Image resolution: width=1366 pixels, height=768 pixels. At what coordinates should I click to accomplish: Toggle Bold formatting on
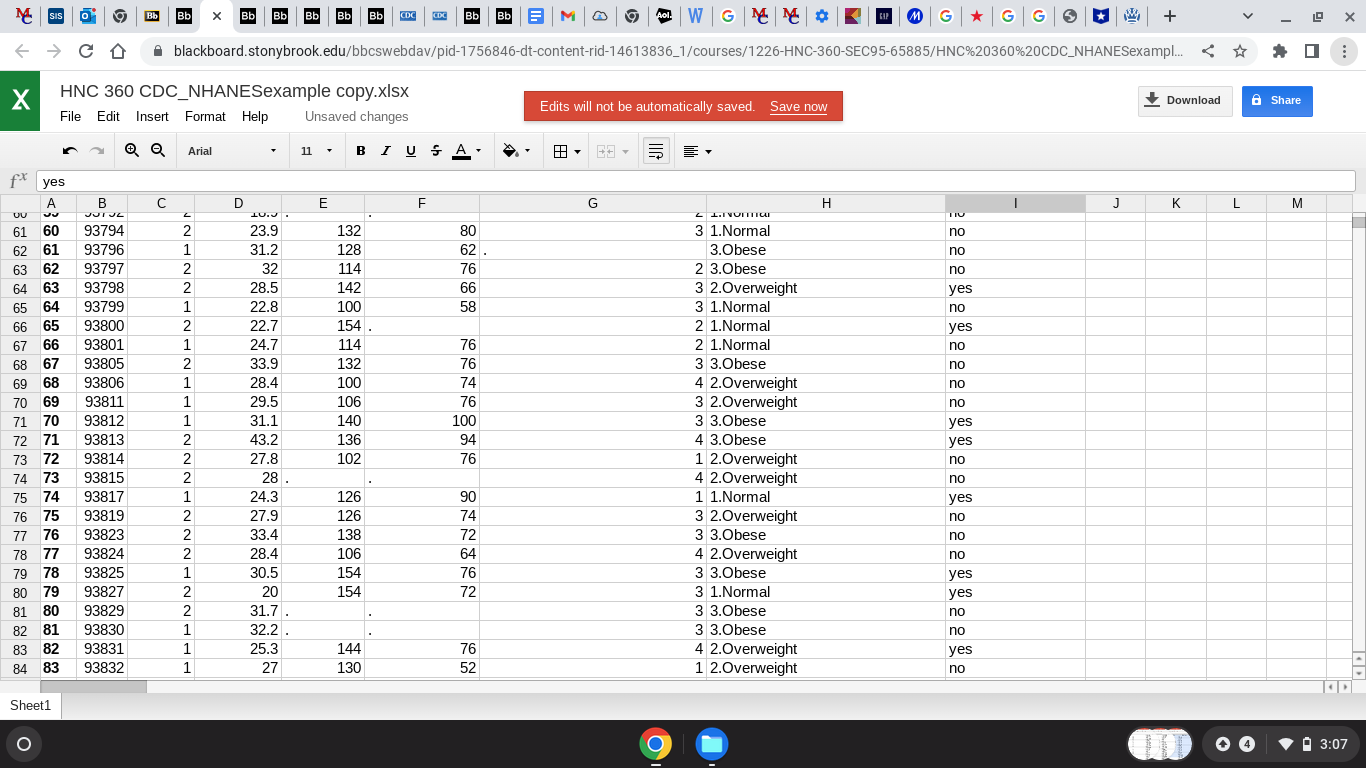[360, 150]
